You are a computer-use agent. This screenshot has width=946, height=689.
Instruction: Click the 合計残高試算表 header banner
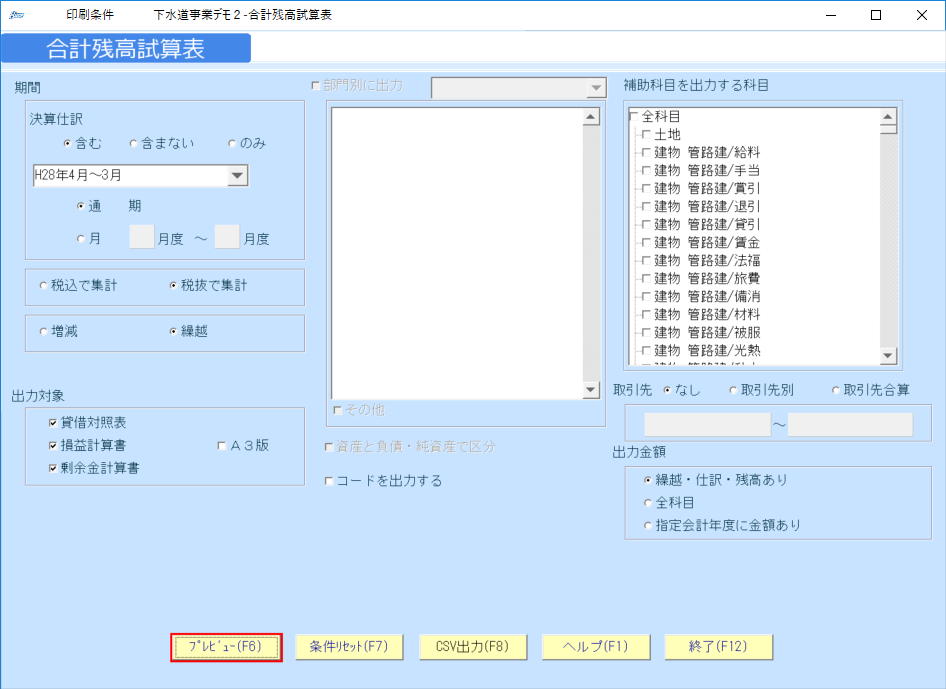[x=126, y=47]
